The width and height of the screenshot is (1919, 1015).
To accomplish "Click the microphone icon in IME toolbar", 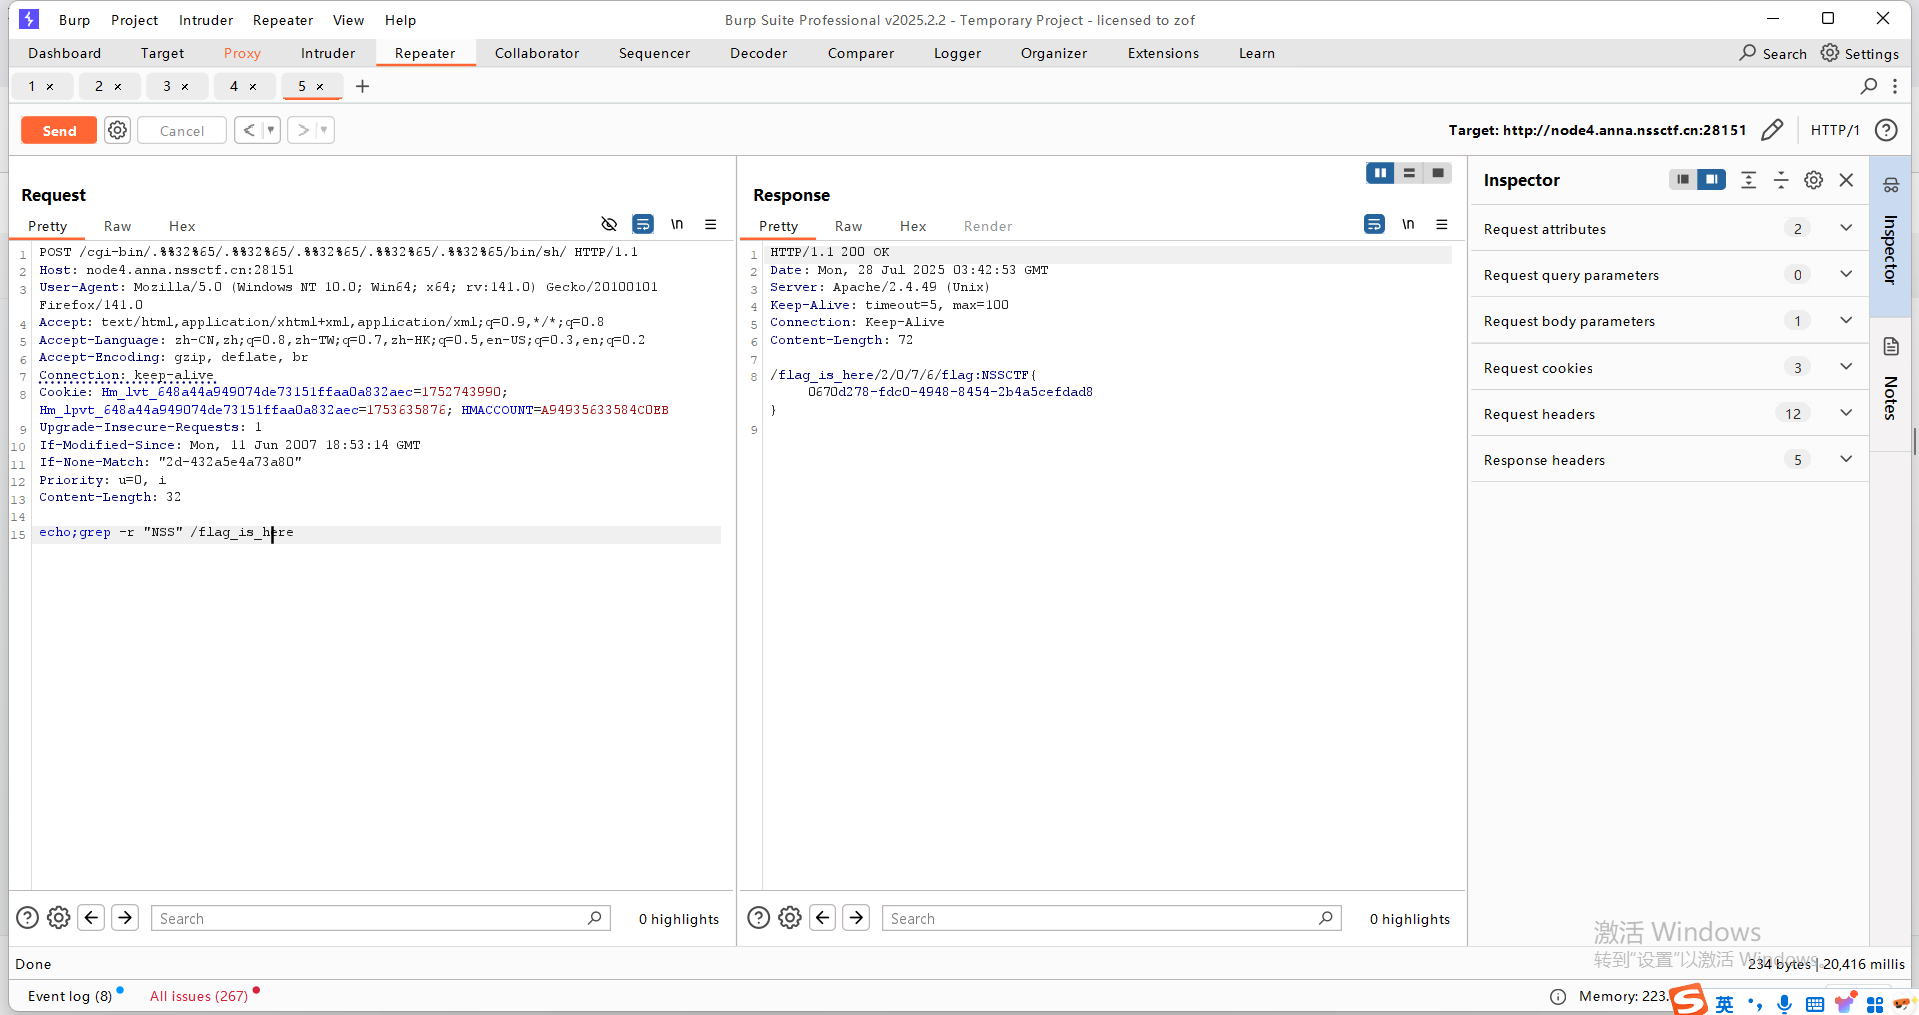I will (1784, 1004).
